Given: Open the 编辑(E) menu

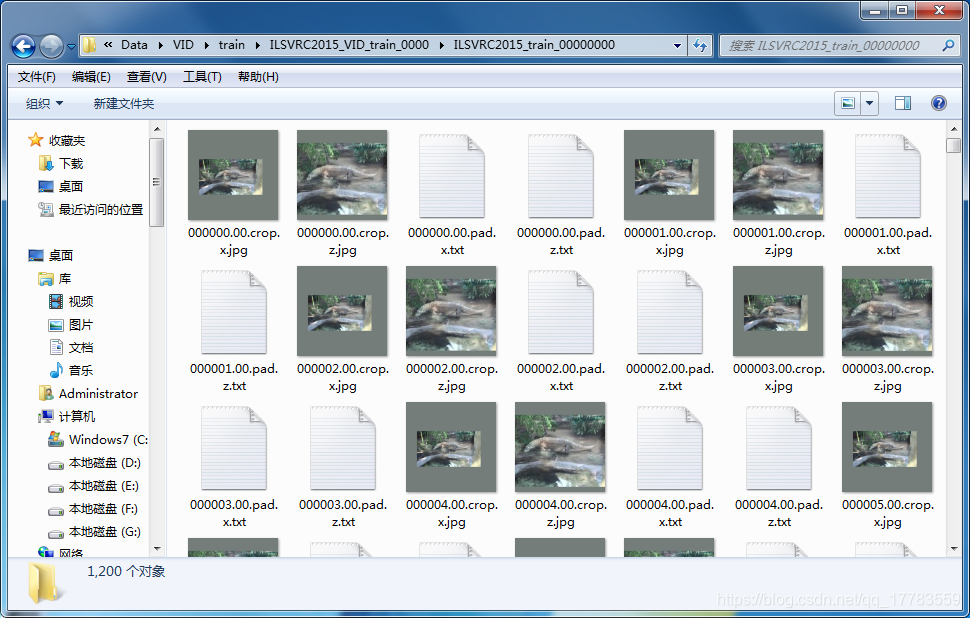Looking at the screenshot, I should 91,77.
